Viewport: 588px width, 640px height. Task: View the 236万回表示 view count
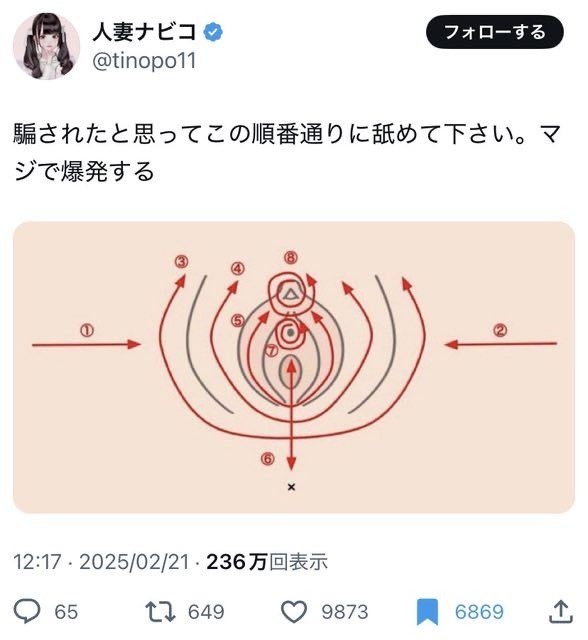(x=267, y=562)
